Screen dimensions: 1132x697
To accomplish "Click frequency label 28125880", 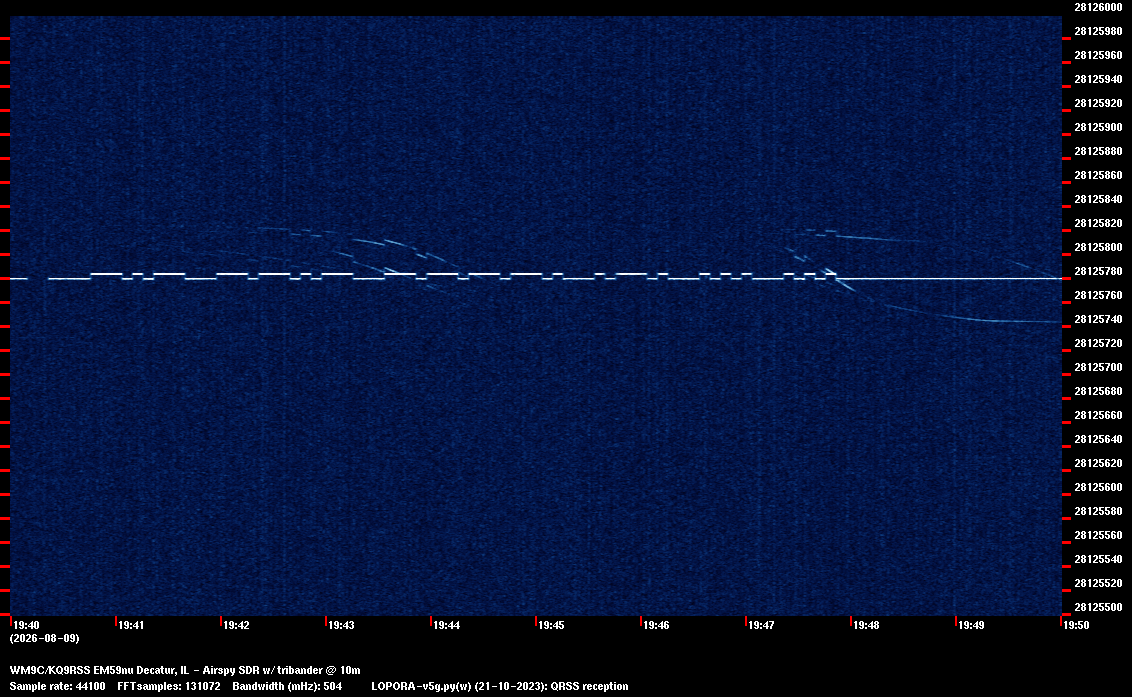I will pyautogui.click(x=1098, y=151).
